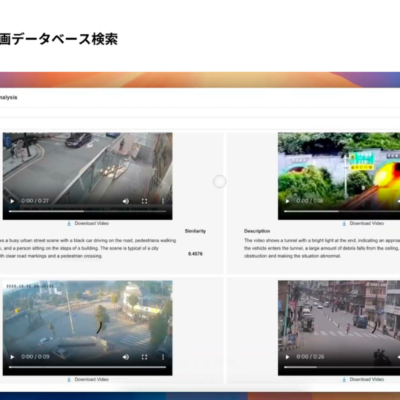The height and width of the screenshot is (400, 400).
Task: Play the 0:26 busy market street video
Action: (x=287, y=357)
